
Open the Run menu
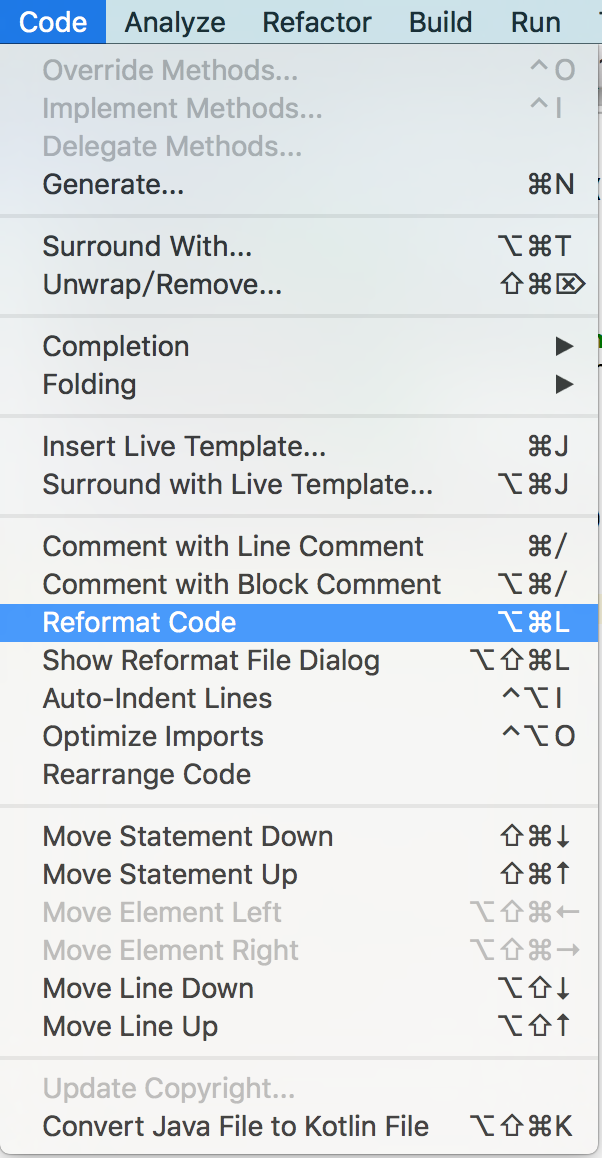click(x=535, y=22)
